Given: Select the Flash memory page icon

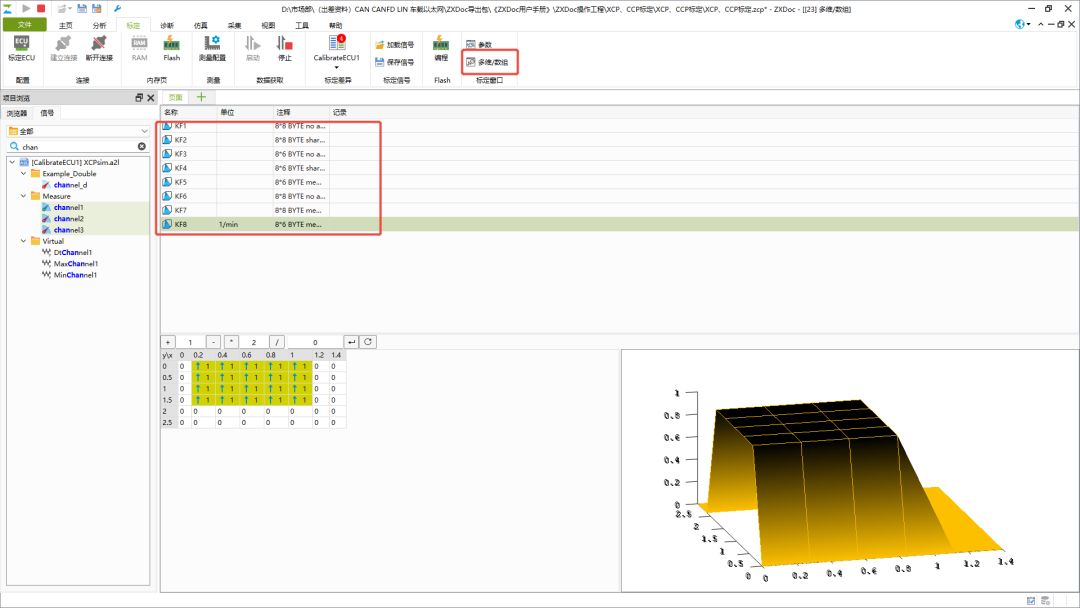Looking at the screenshot, I should click(x=172, y=46).
